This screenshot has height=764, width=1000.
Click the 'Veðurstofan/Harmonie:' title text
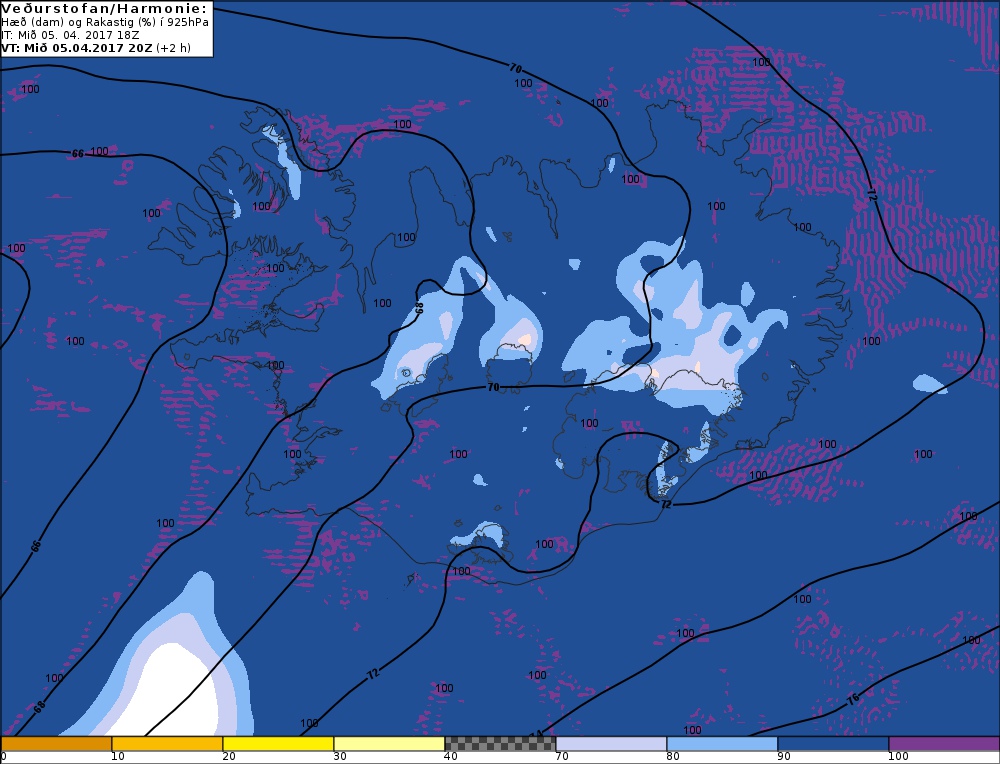click(105, 9)
